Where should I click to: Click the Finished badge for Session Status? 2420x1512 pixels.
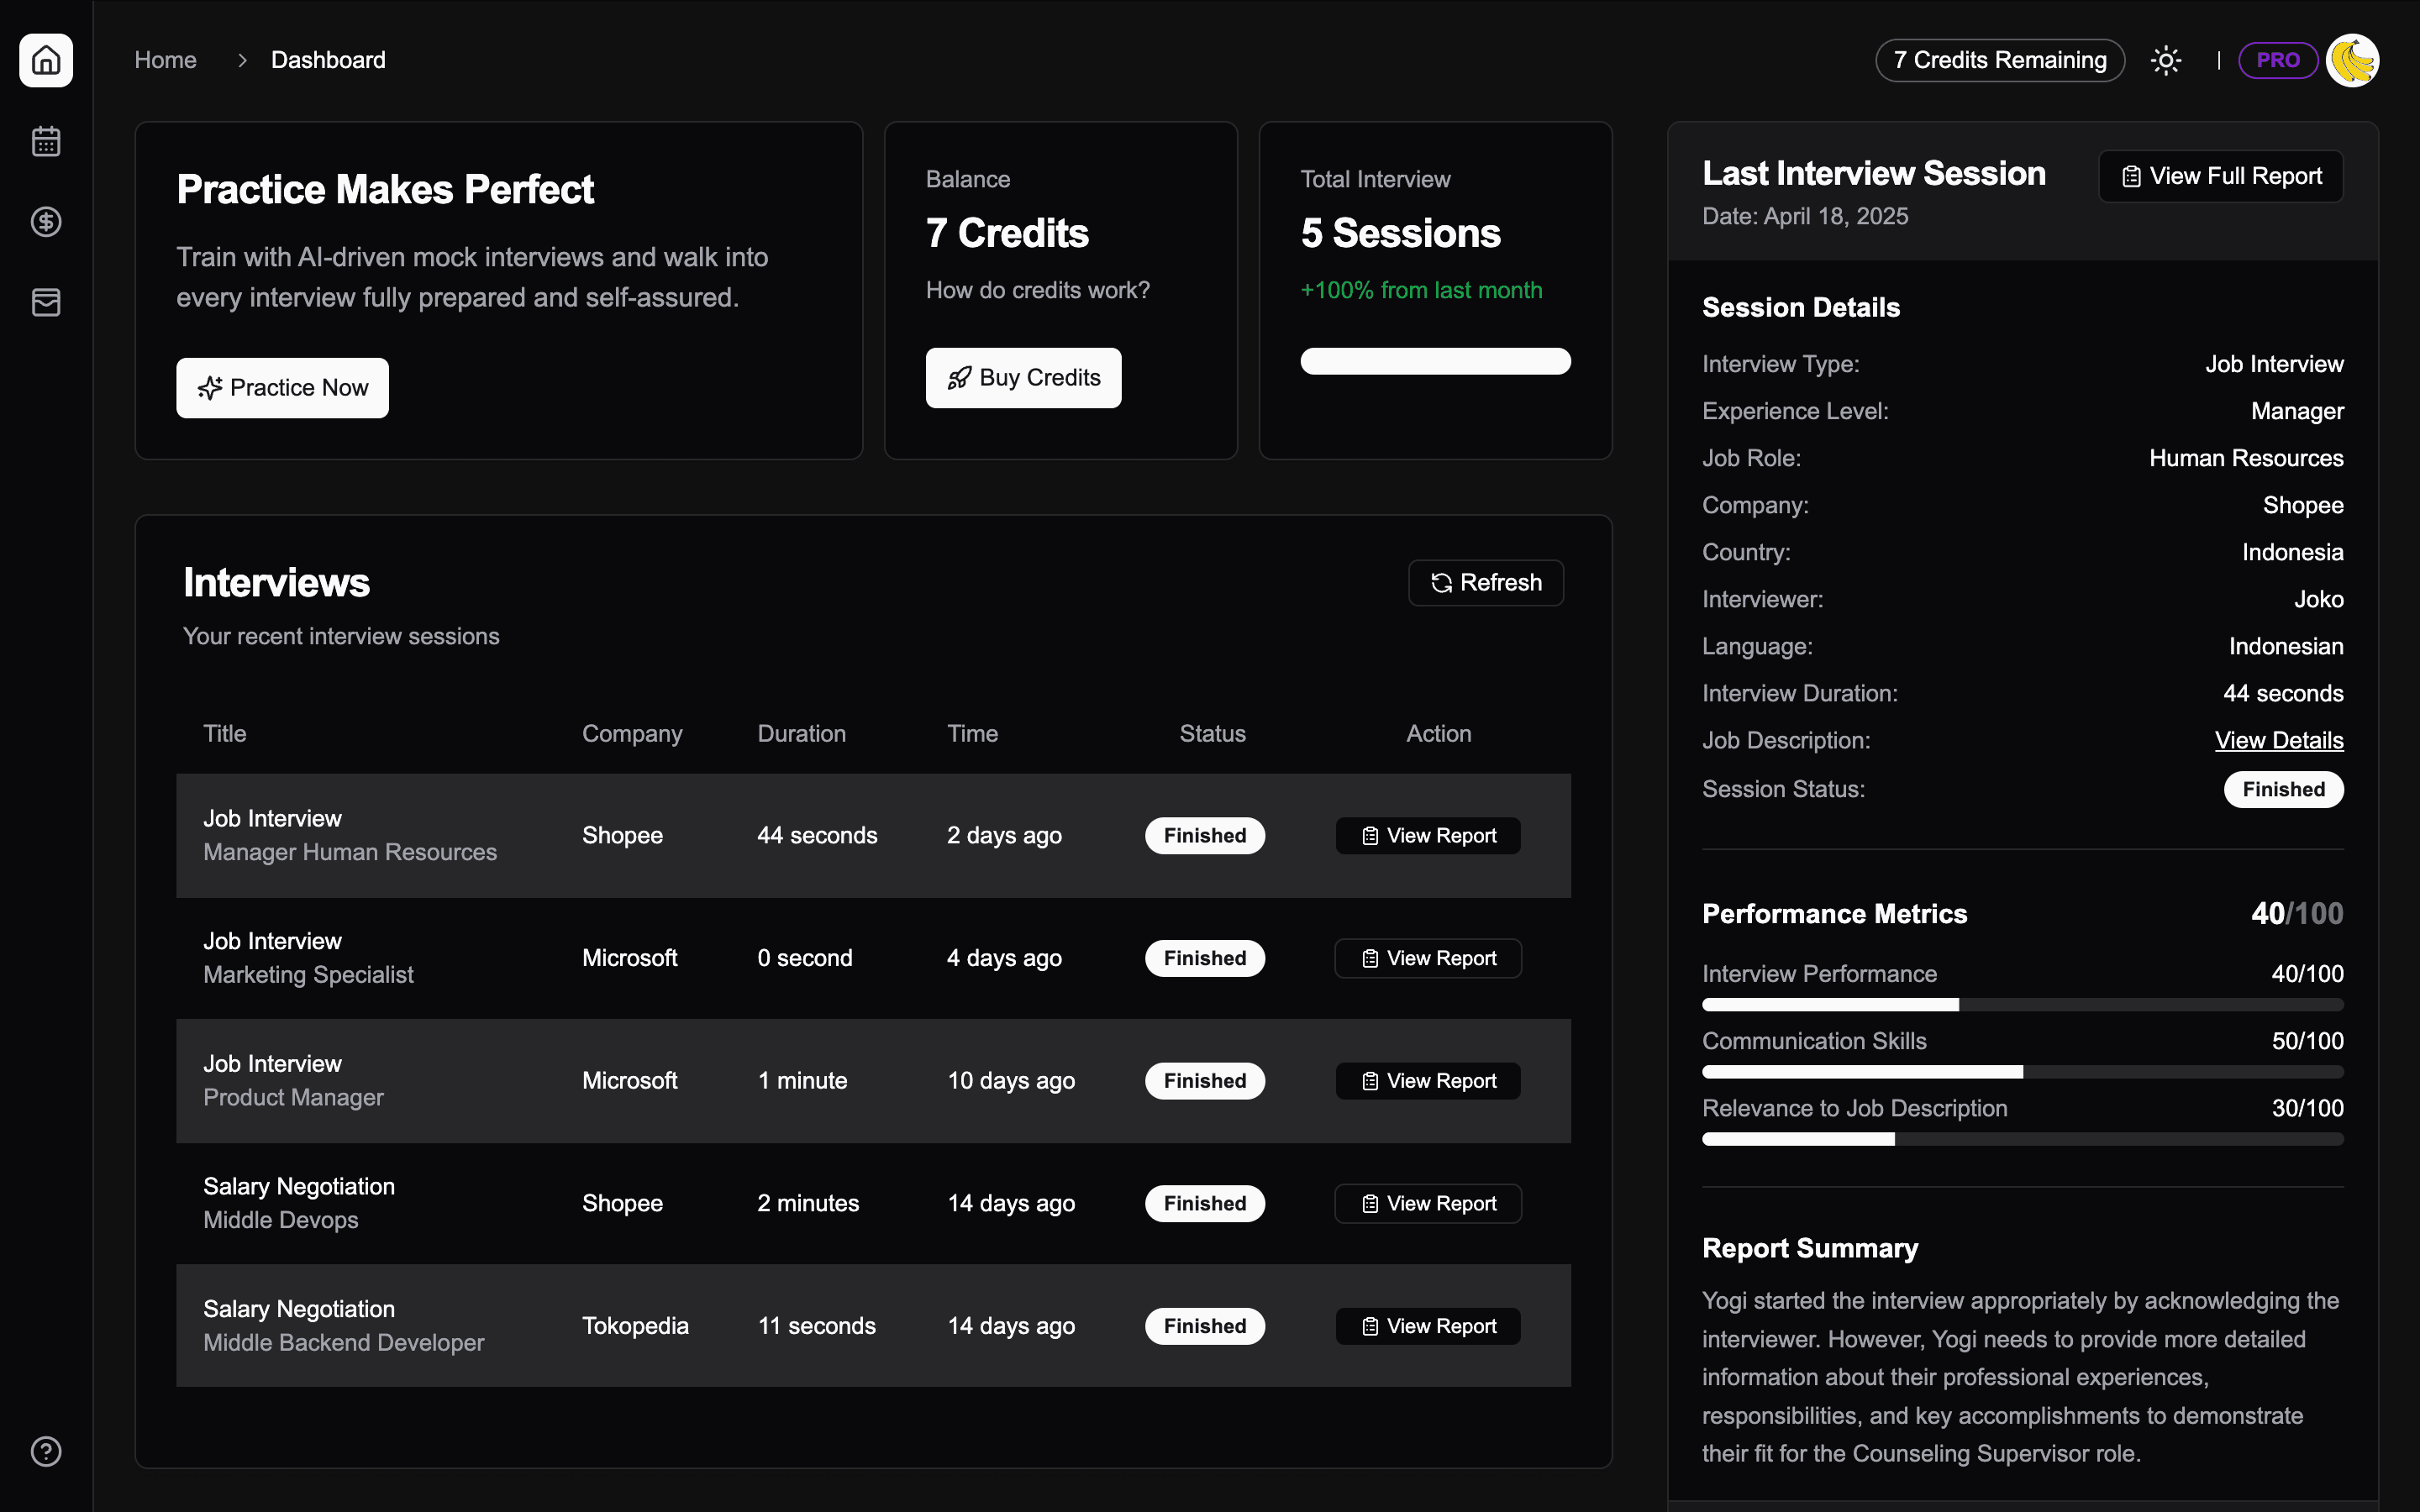coord(2283,789)
